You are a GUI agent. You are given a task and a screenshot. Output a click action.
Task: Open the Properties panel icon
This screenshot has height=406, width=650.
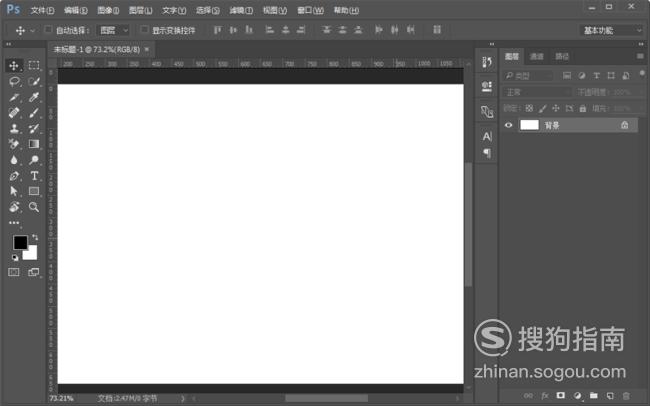[x=487, y=86]
